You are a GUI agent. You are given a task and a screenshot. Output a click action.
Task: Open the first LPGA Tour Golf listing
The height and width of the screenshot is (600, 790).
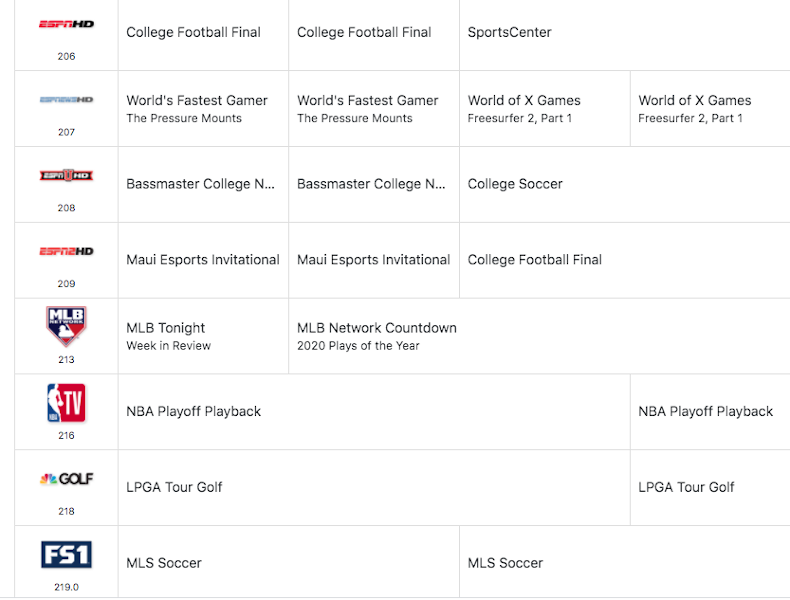click(x=174, y=487)
